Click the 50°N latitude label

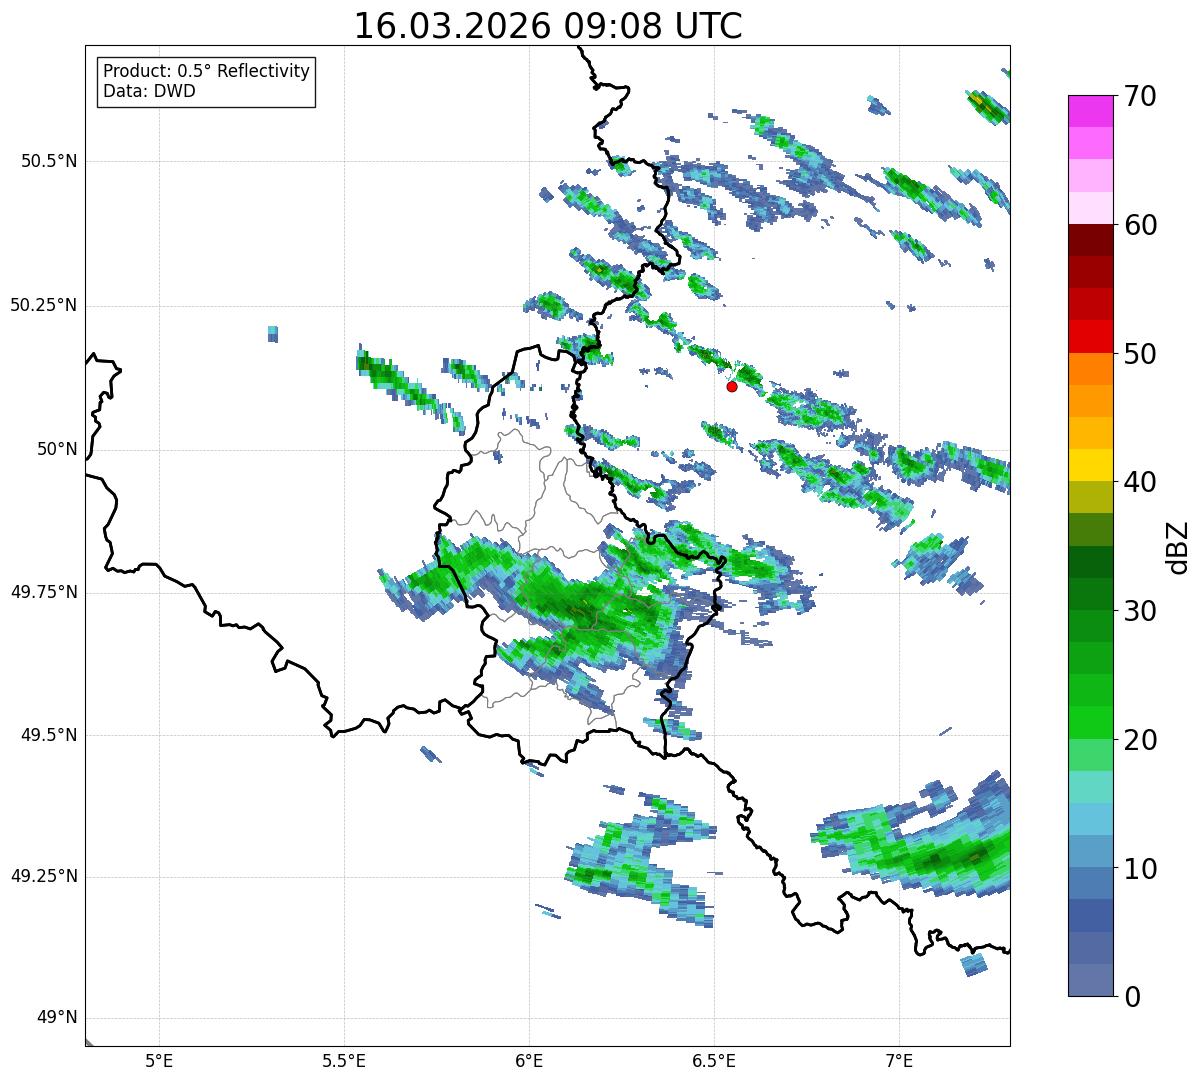click(x=56, y=449)
